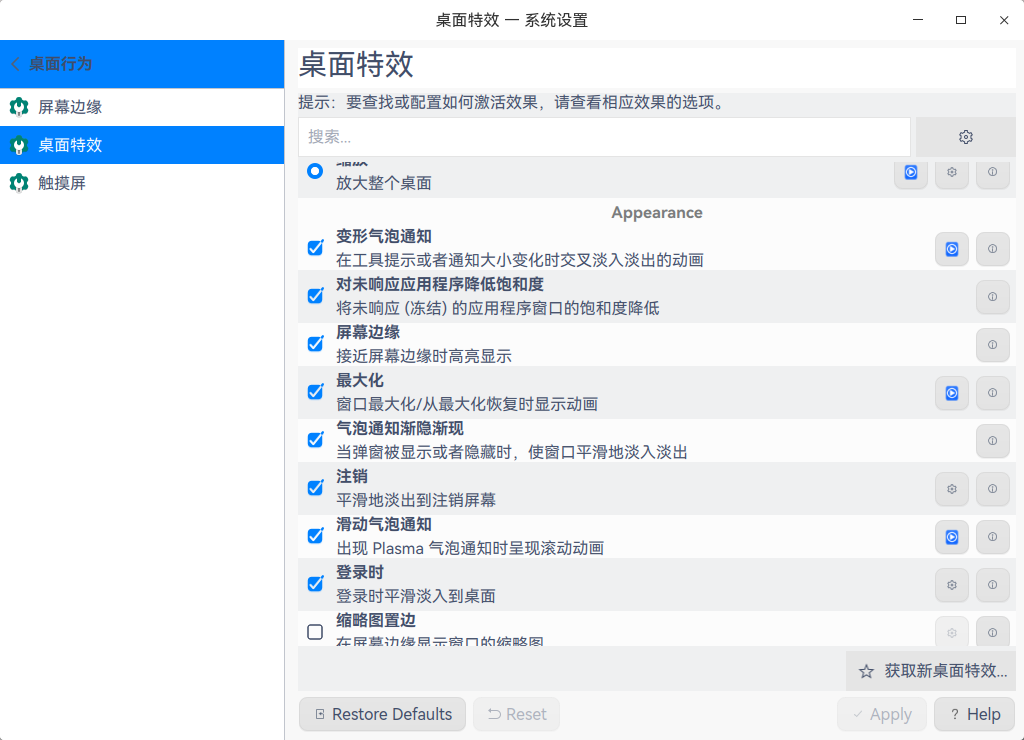Screen dimensions: 1024x740
Task: Play demo video for 滑动气泡通知 effect
Action: pyautogui.click(x=952, y=537)
